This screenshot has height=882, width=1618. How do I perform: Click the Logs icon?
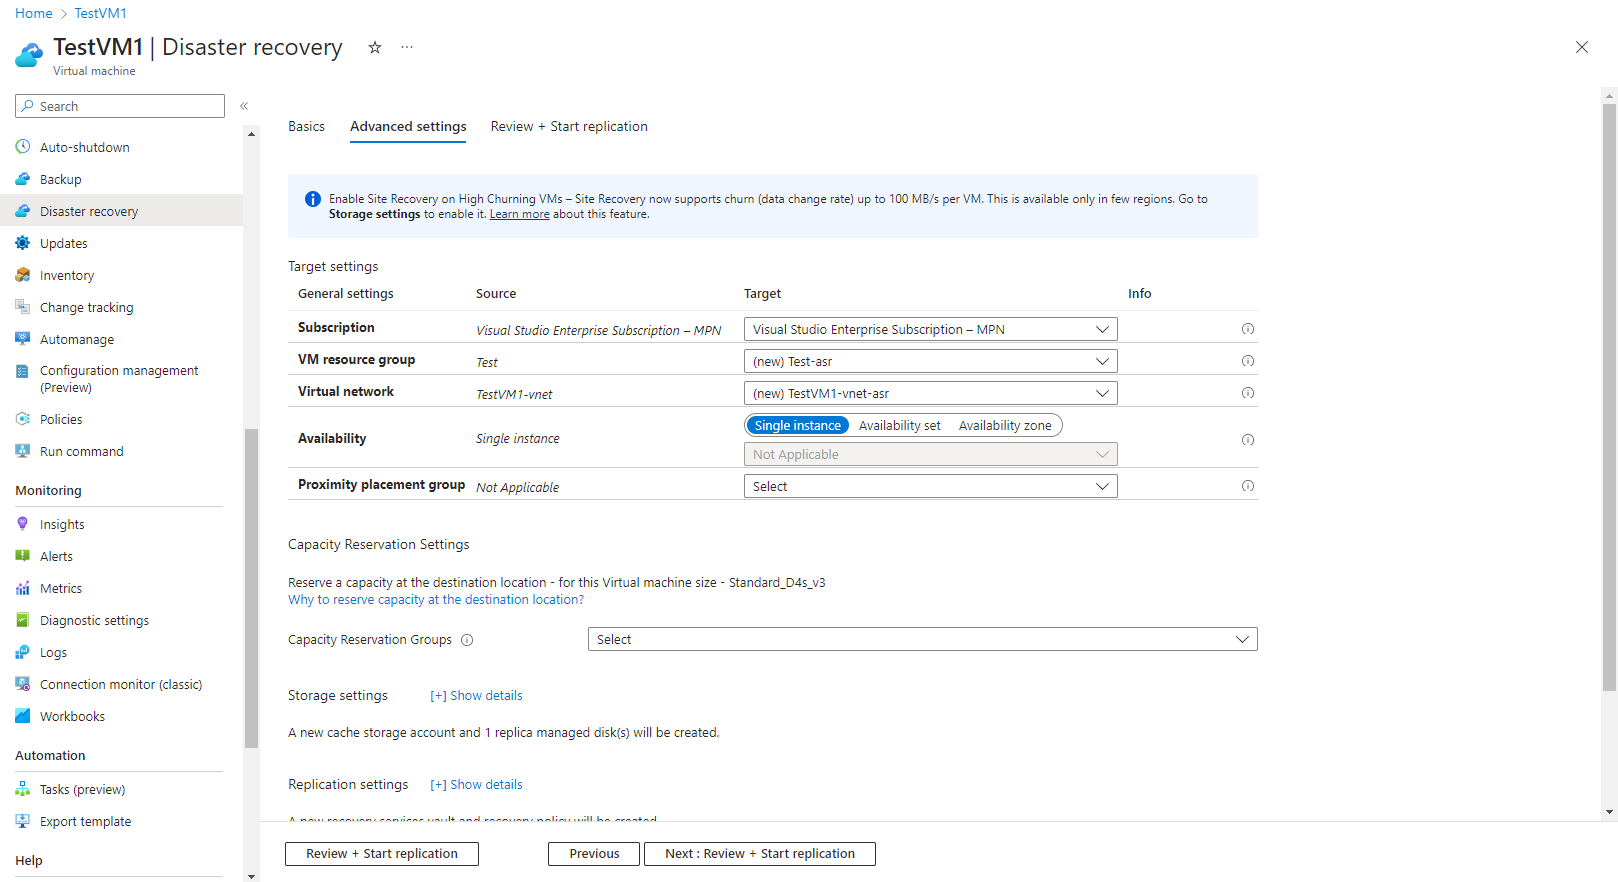[x=23, y=652]
